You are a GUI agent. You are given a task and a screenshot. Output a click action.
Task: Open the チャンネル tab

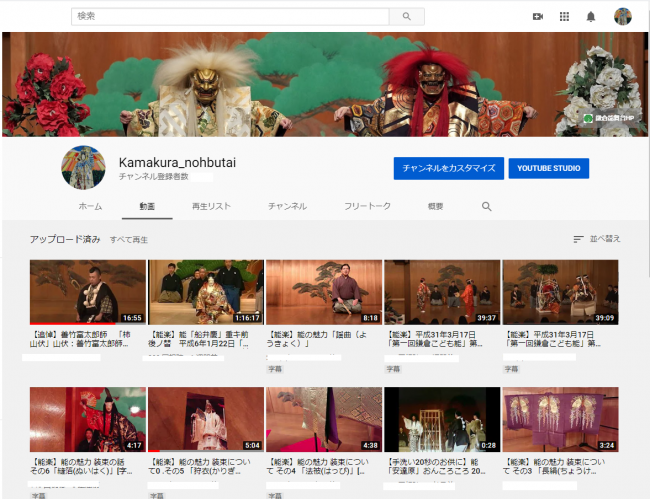click(x=287, y=206)
